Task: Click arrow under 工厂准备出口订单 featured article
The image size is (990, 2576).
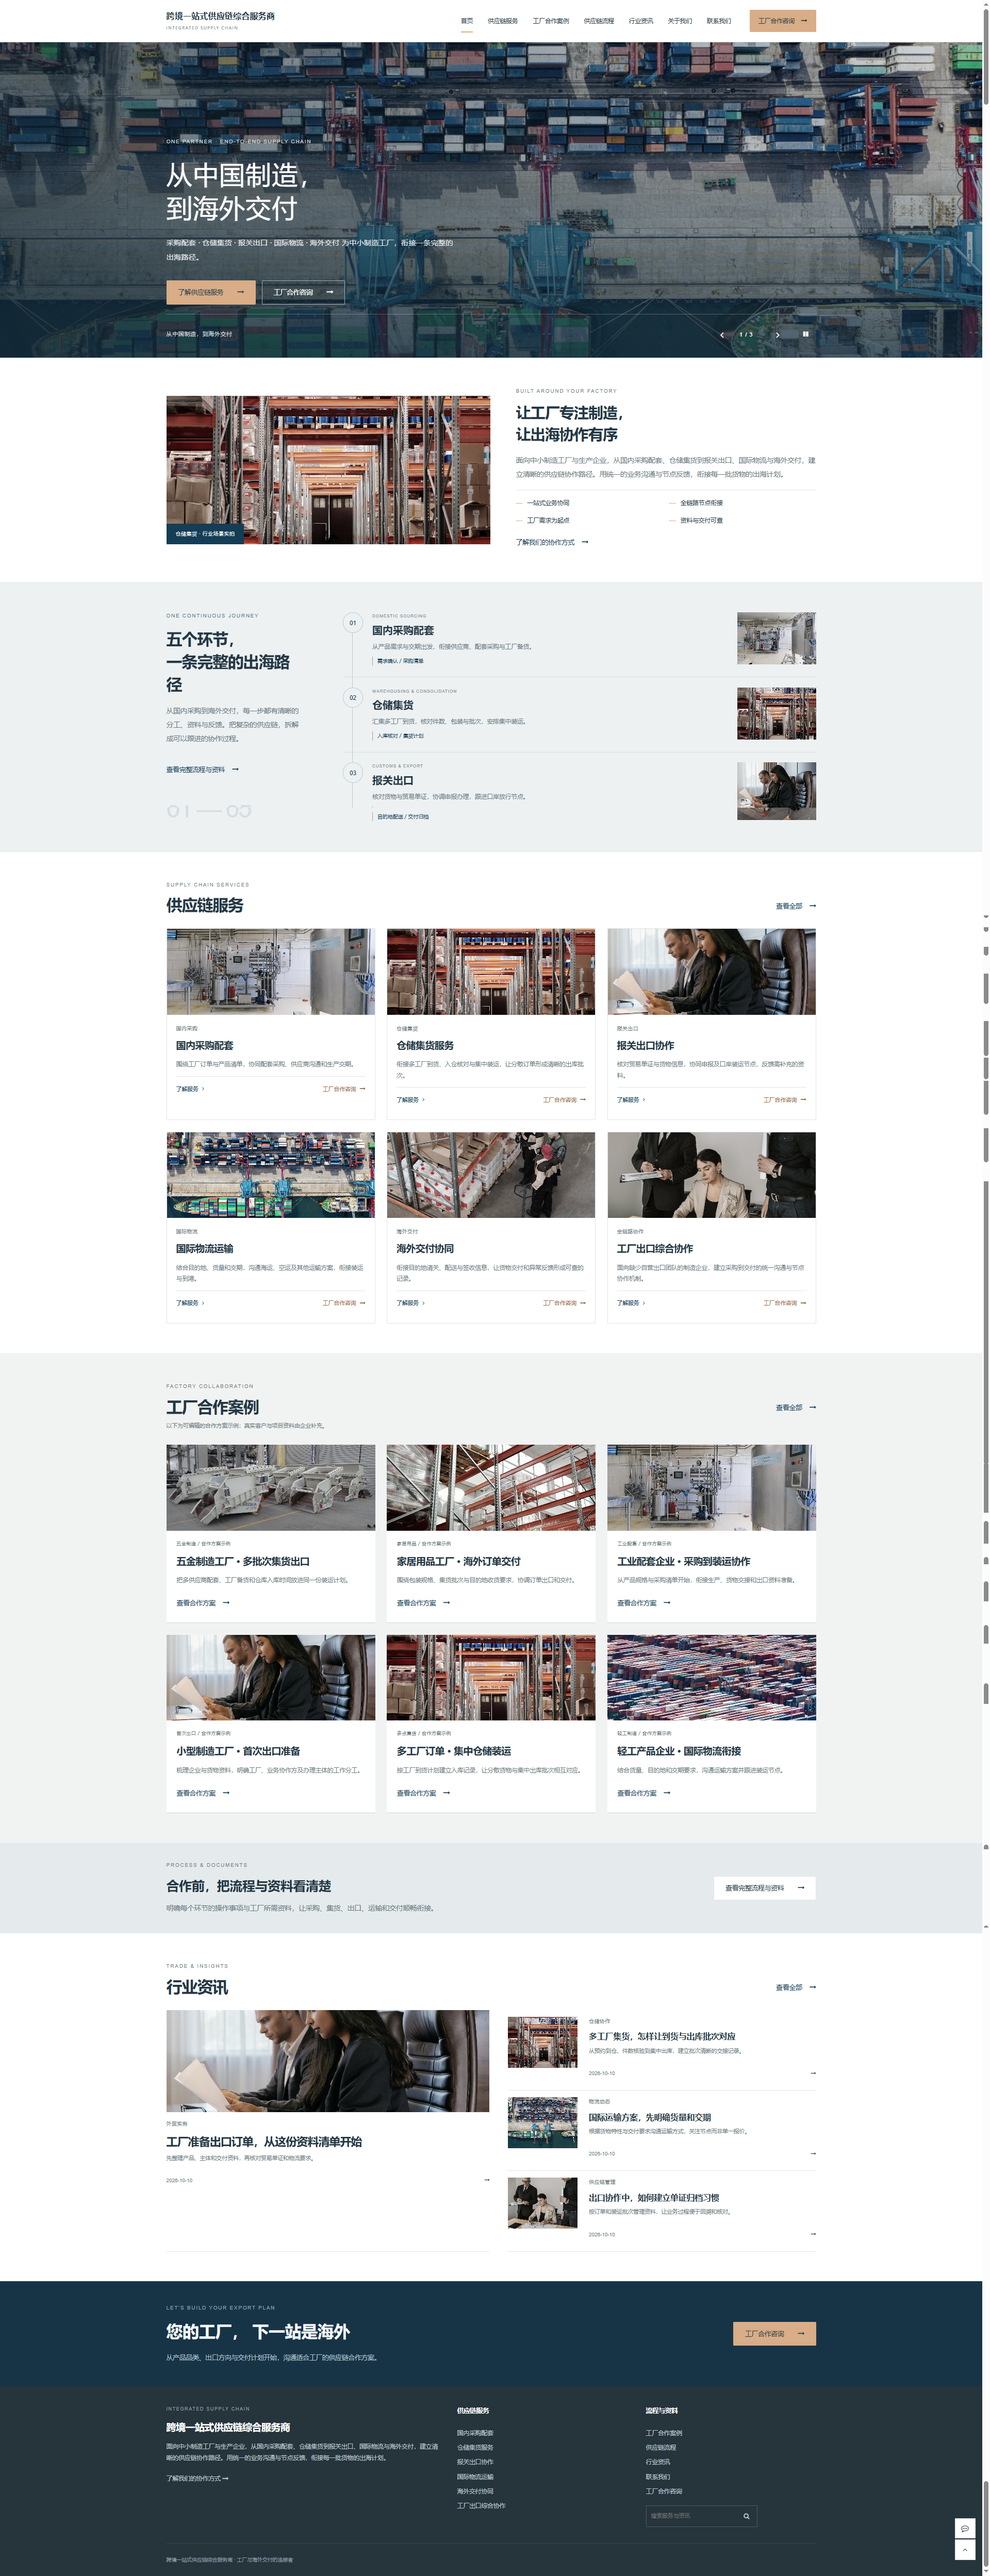Action: 486,2180
